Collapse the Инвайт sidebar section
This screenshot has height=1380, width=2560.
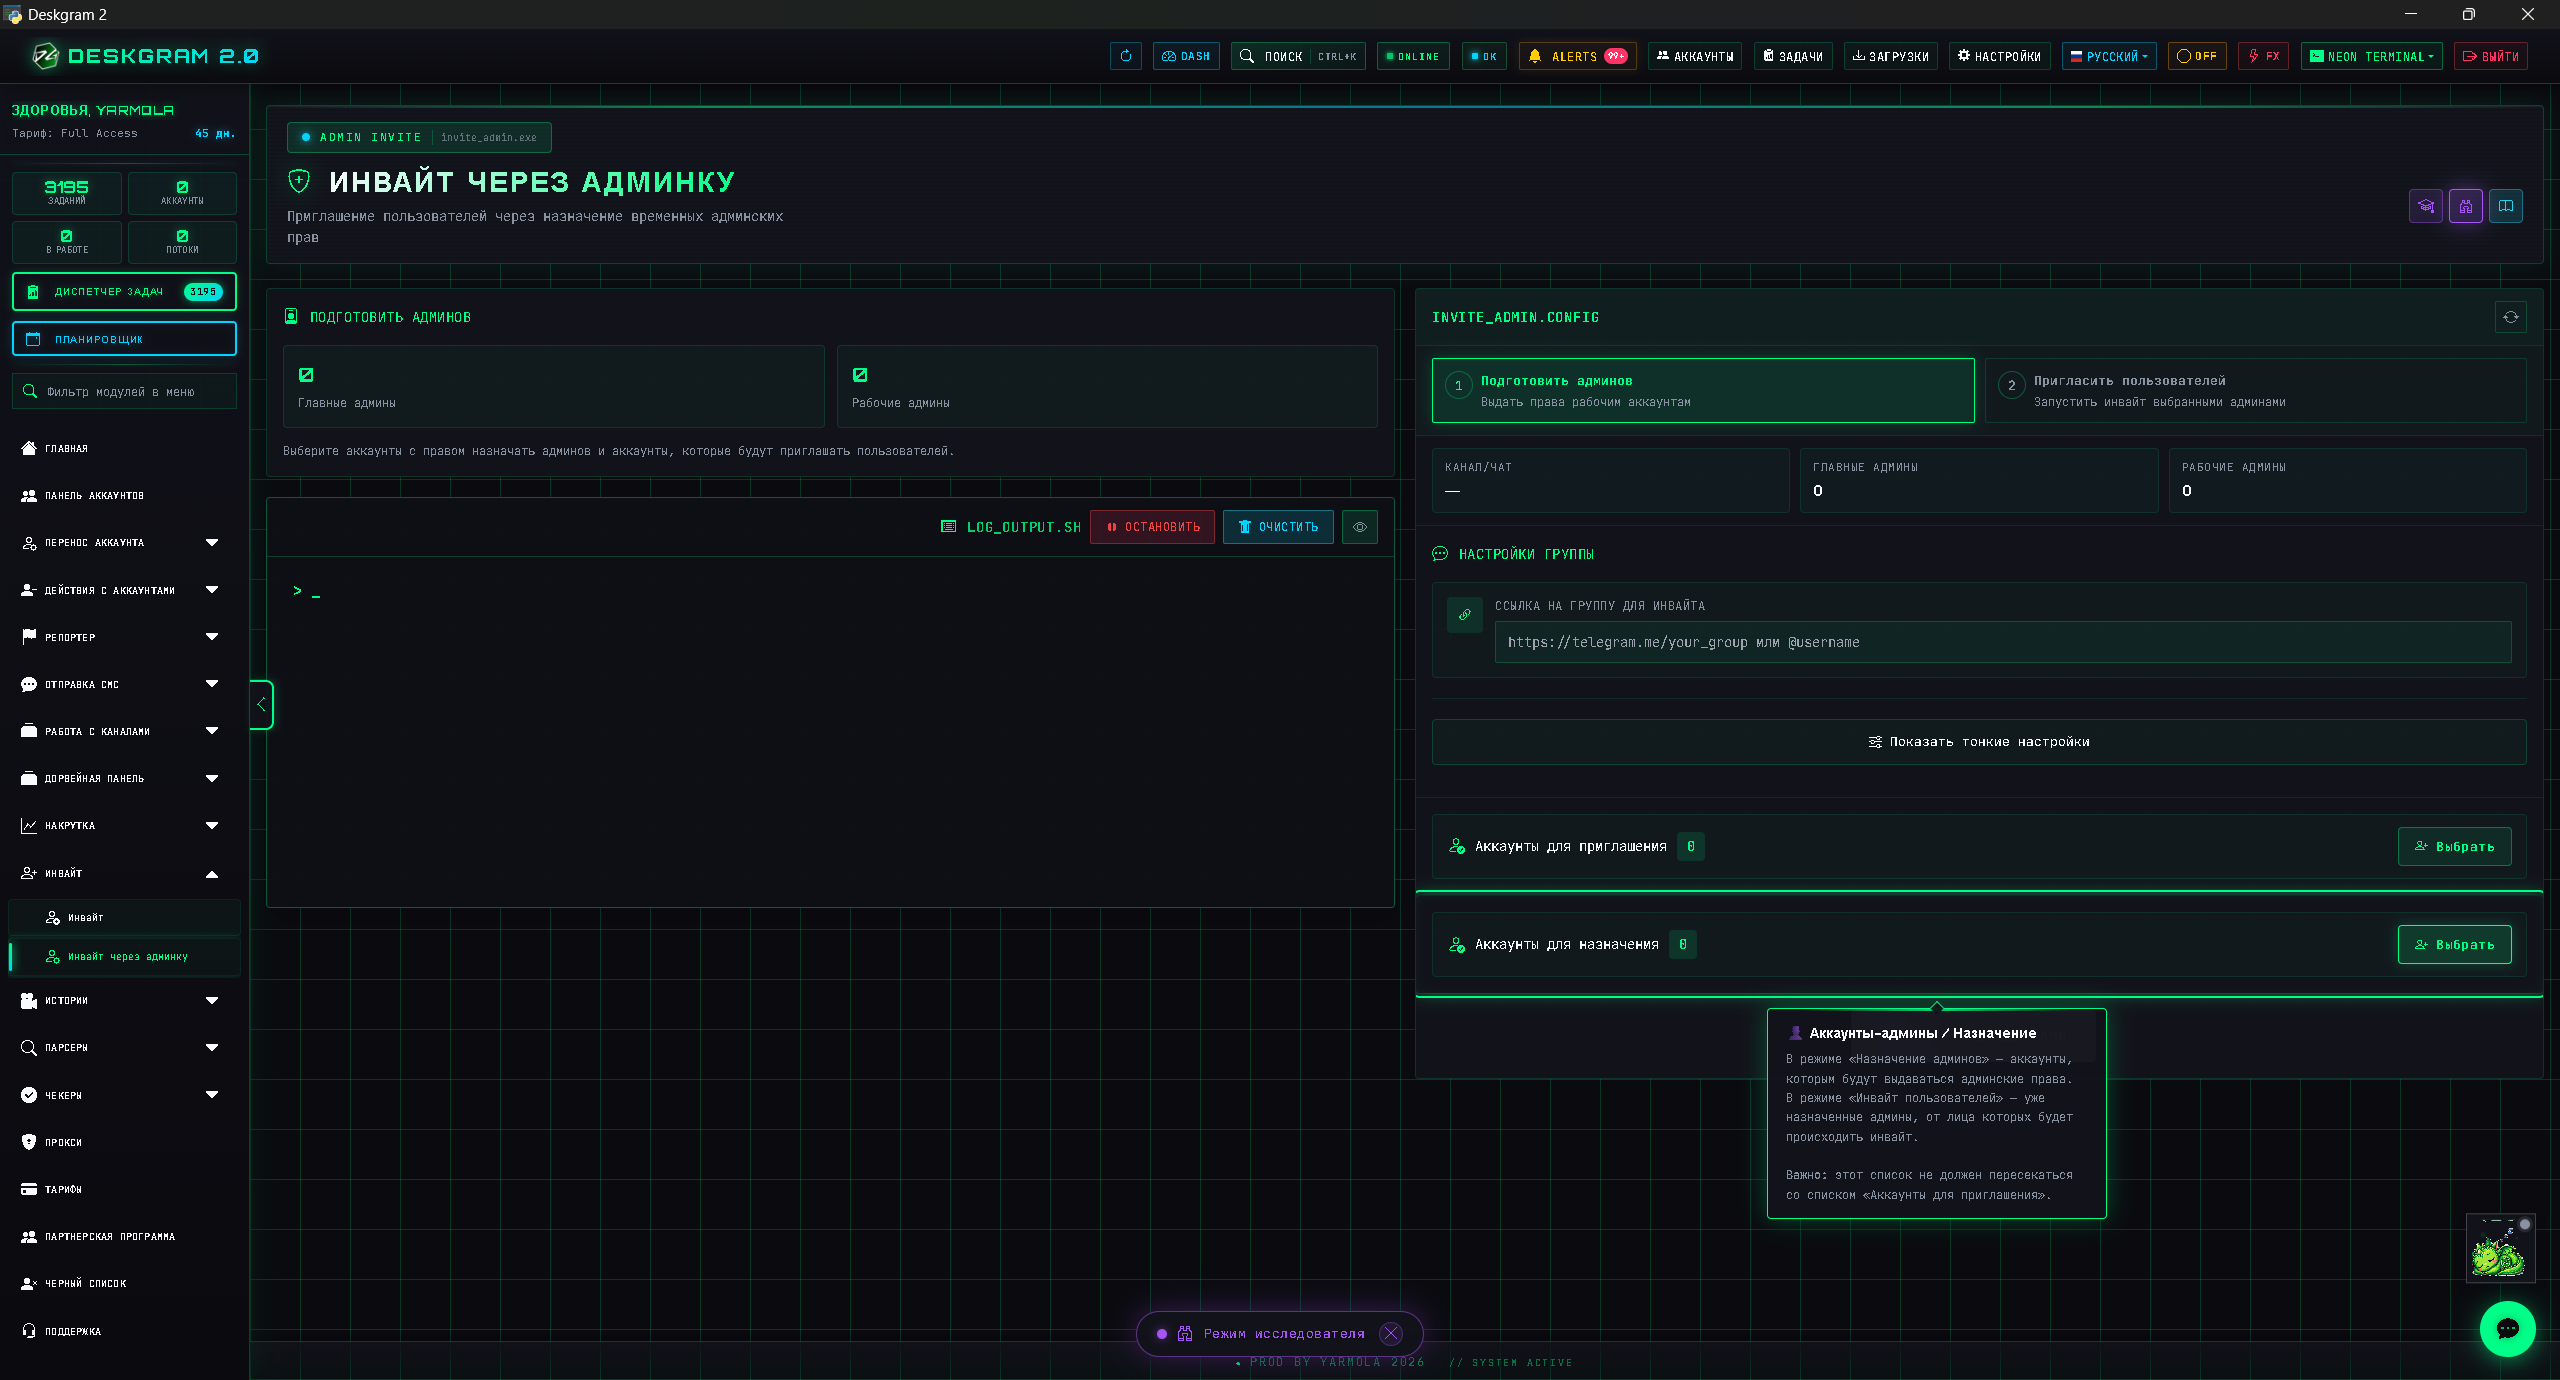124,873
